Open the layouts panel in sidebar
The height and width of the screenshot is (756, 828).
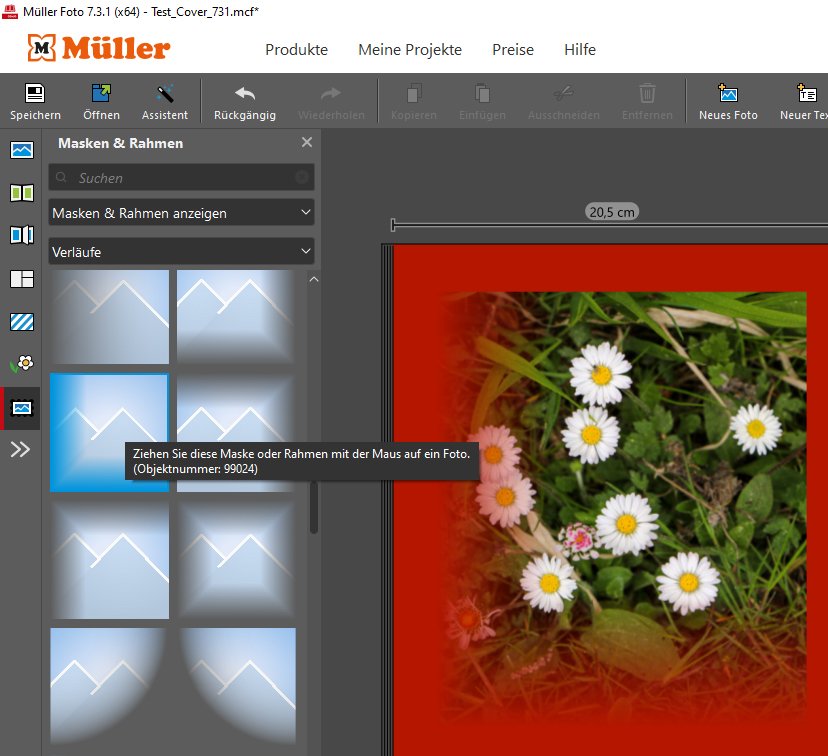pos(21,279)
